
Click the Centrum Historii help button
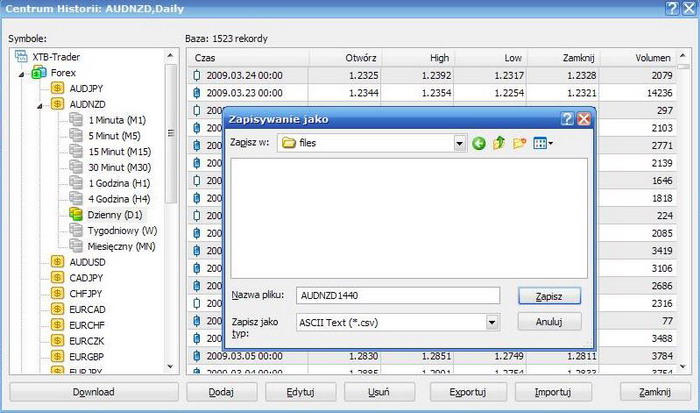pyautogui.click(x=672, y=8)
